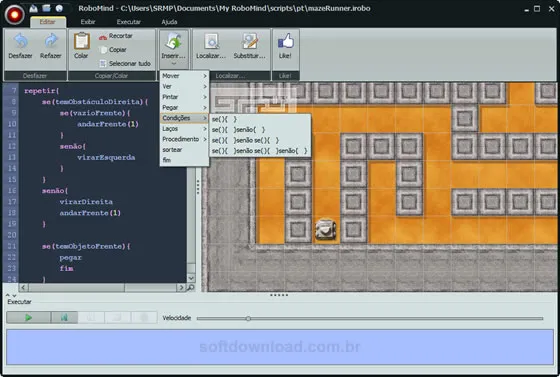Image resolution: width=560 pixels, height=377 pixels.
Task: Click the robot in the maze view
Action: coord(325,229)
